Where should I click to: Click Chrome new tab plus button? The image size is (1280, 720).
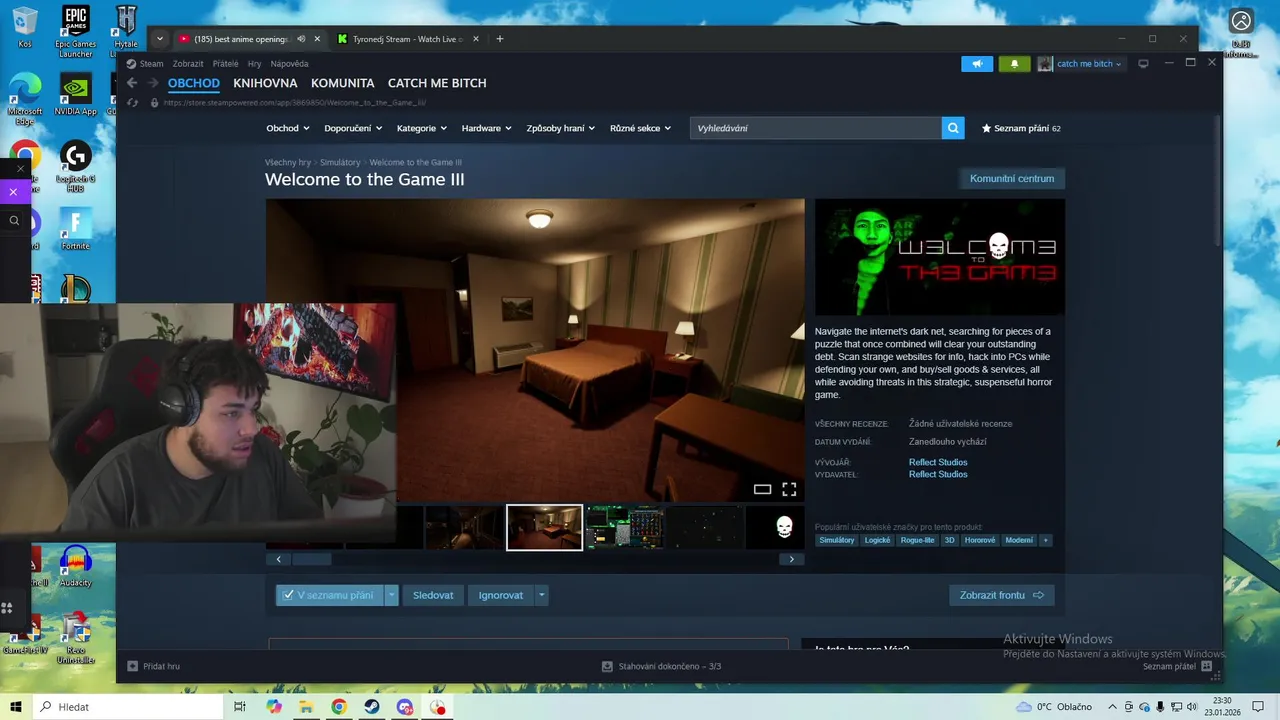[500, 39]
